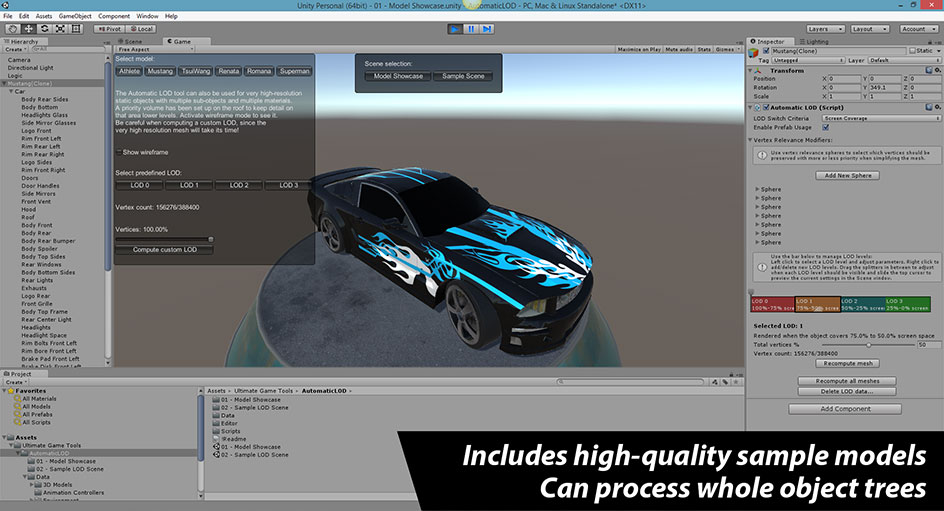This screenshot has height=511, width=944.
Task: Toggle Local handle rotation mode
Action: [x=141, y=28]
